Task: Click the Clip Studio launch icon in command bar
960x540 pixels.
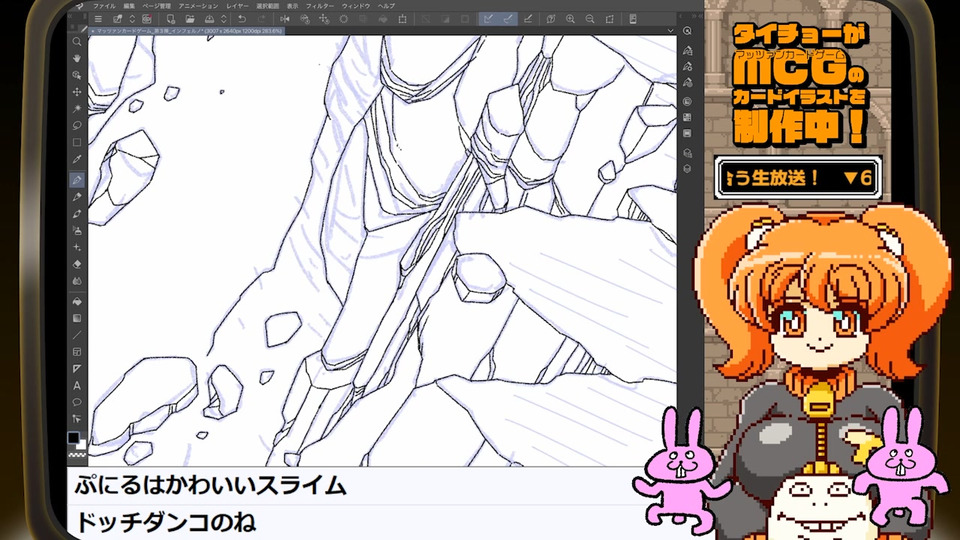Action: (x=118, y=20)
